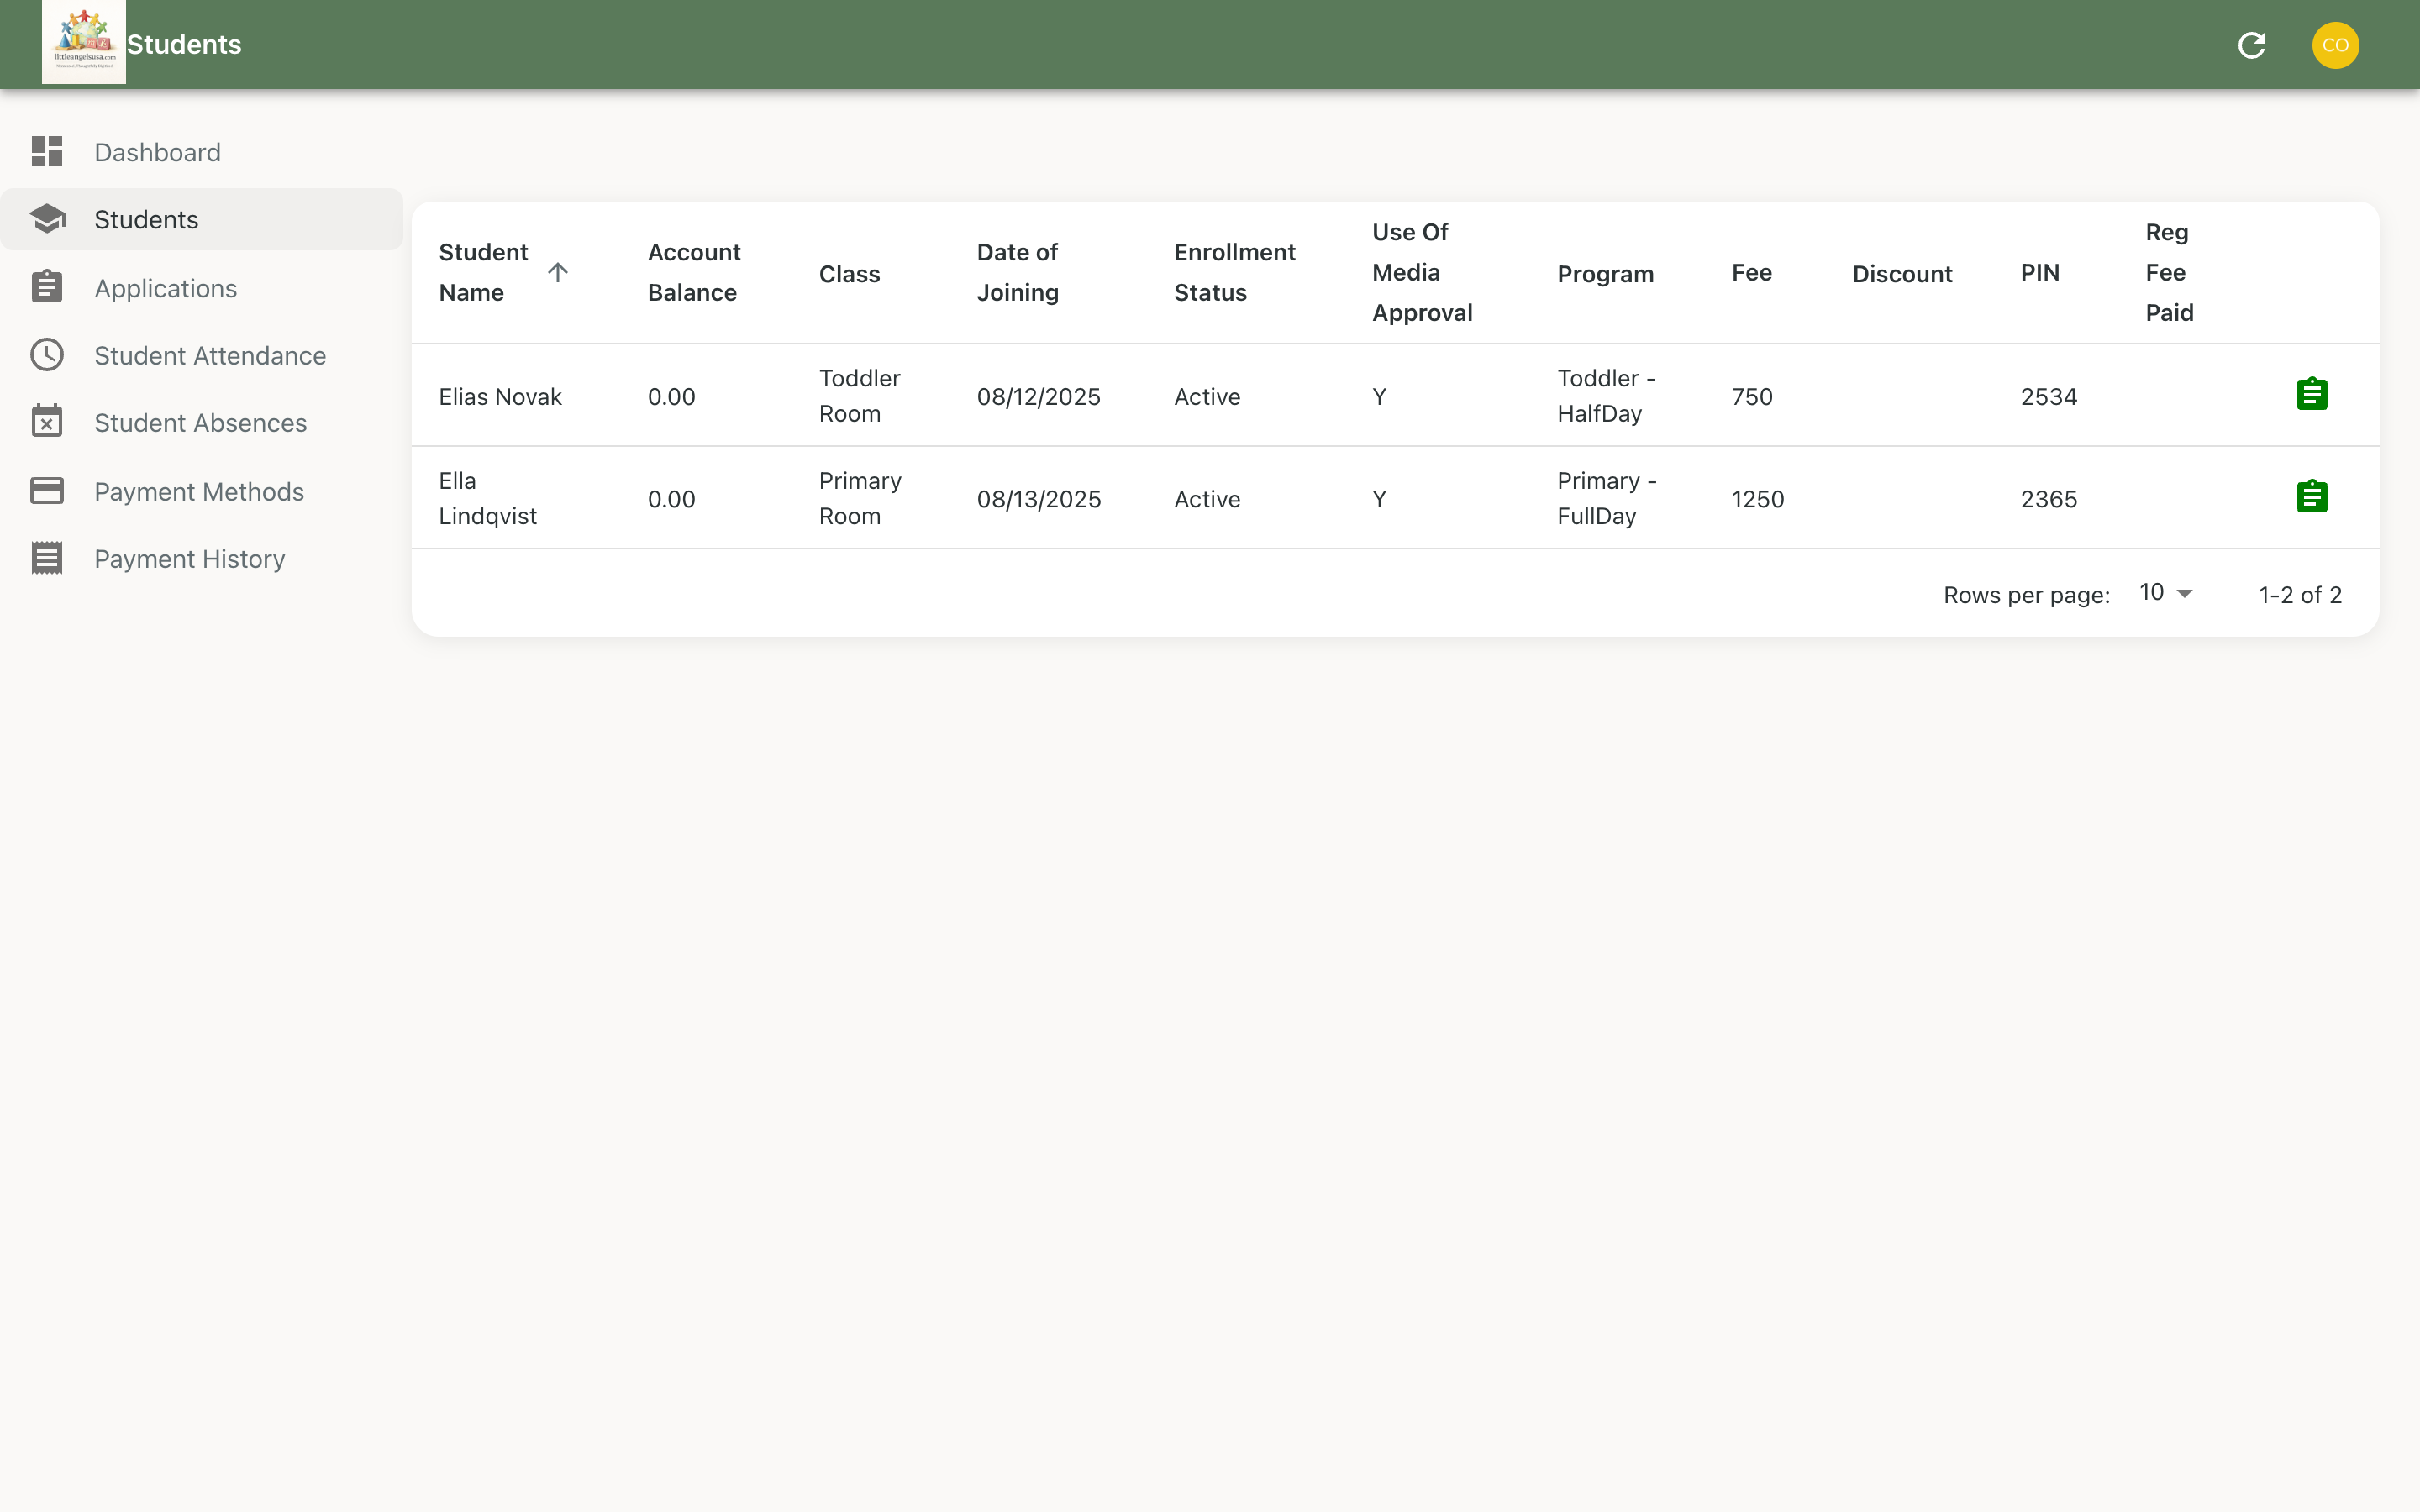Open Student Attendance page
2420x1512 pixels.
pos(202,355)
